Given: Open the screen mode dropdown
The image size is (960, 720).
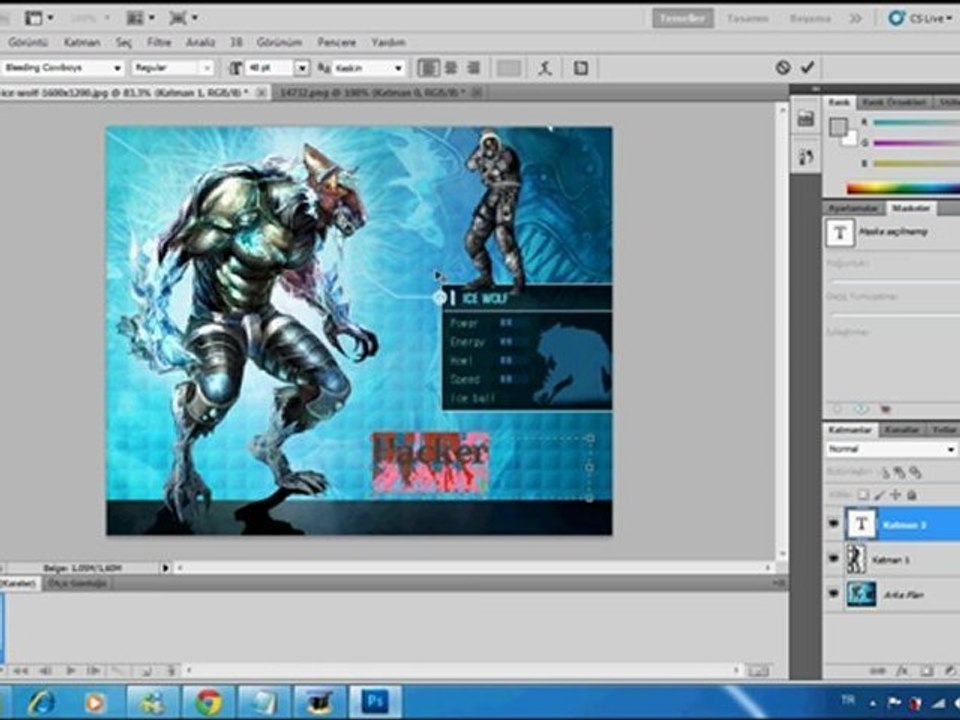Looking at the screenshot, I should click(x=183, y=18).
